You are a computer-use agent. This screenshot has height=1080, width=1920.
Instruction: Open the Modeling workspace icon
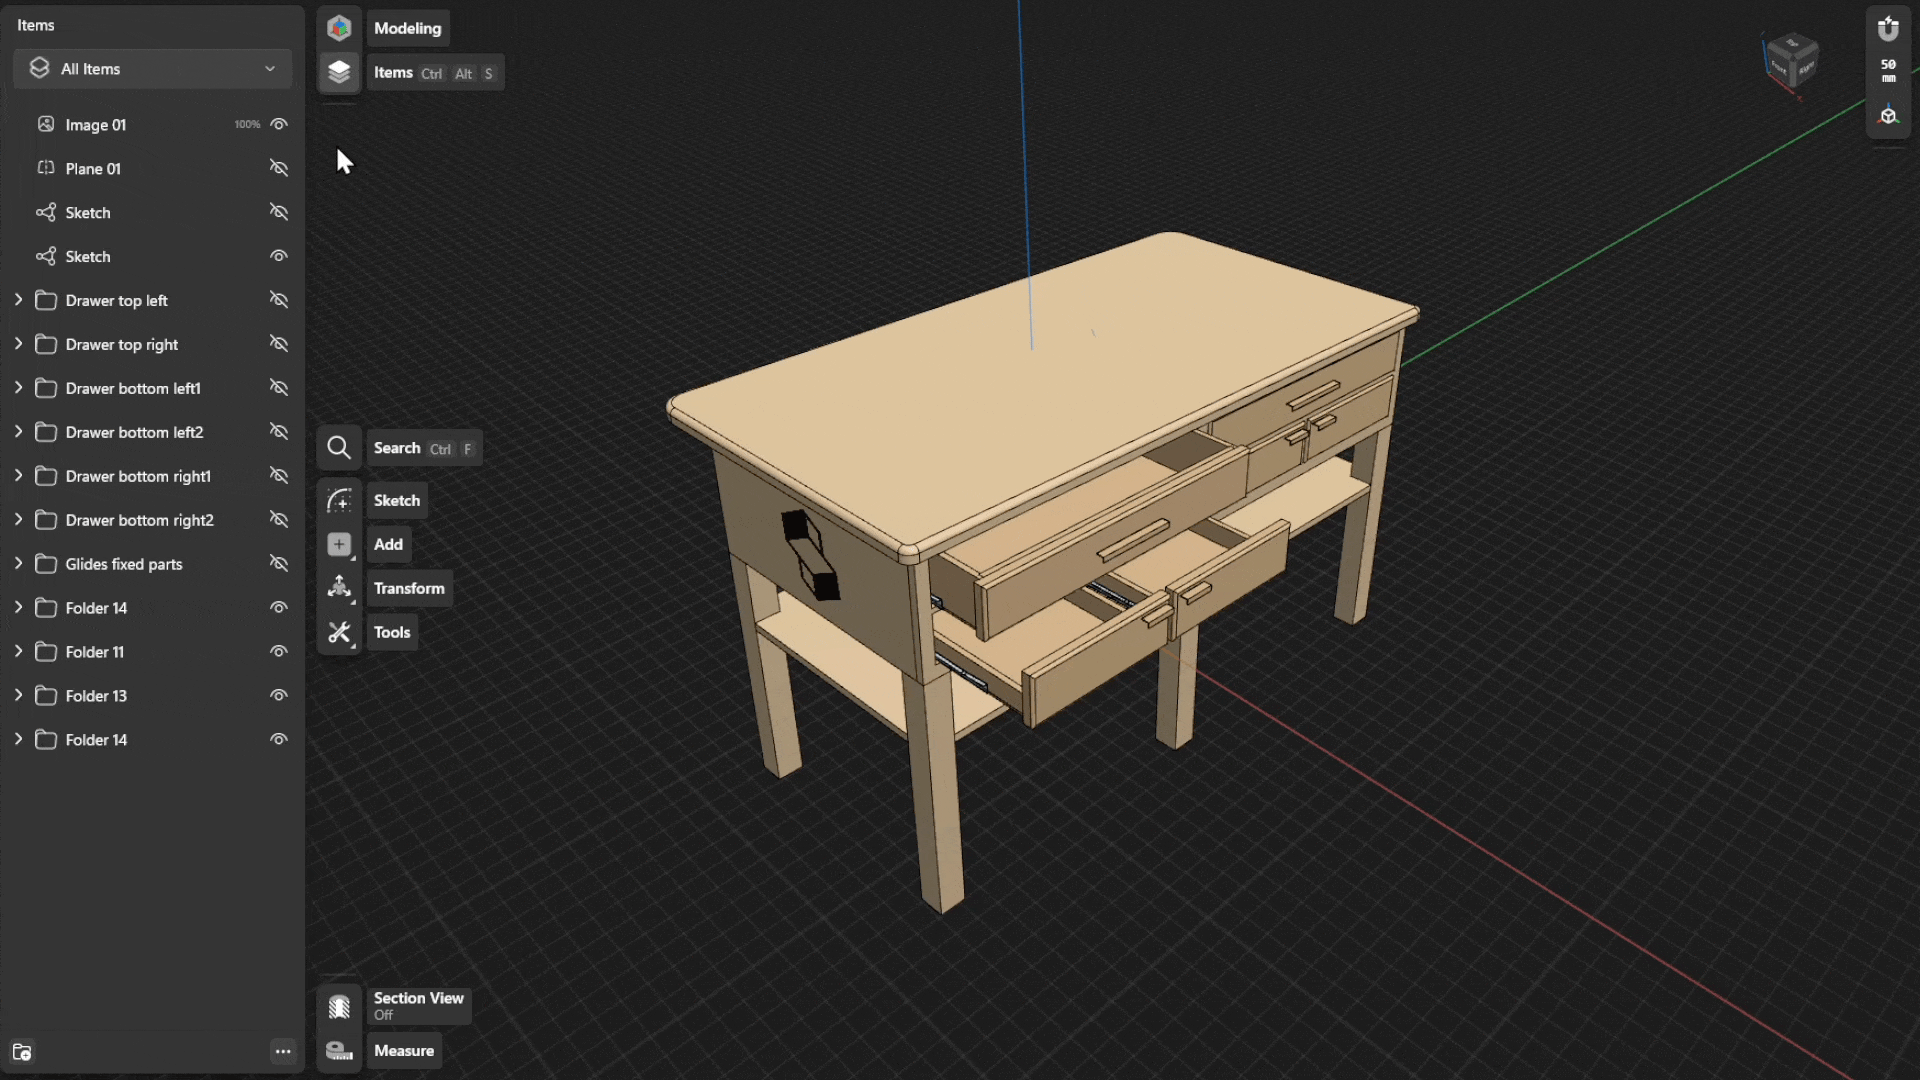(339, 28)
